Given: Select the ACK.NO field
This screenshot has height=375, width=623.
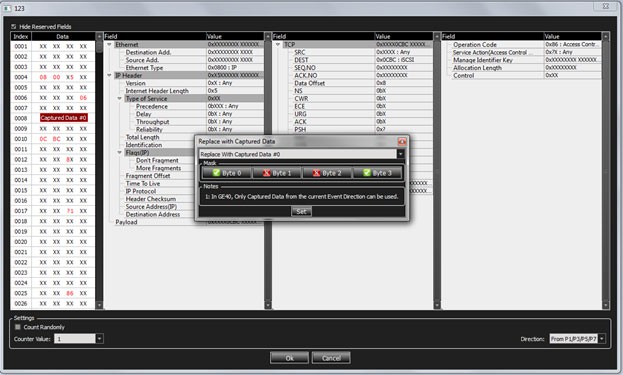Looking at the screenshot, I should (306, 75).
